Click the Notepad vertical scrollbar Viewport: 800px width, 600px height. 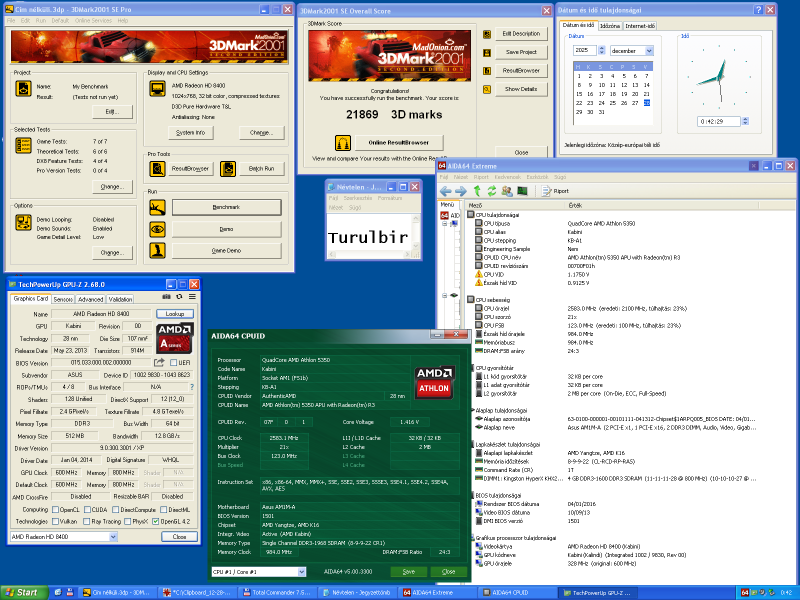coord(415,231)
